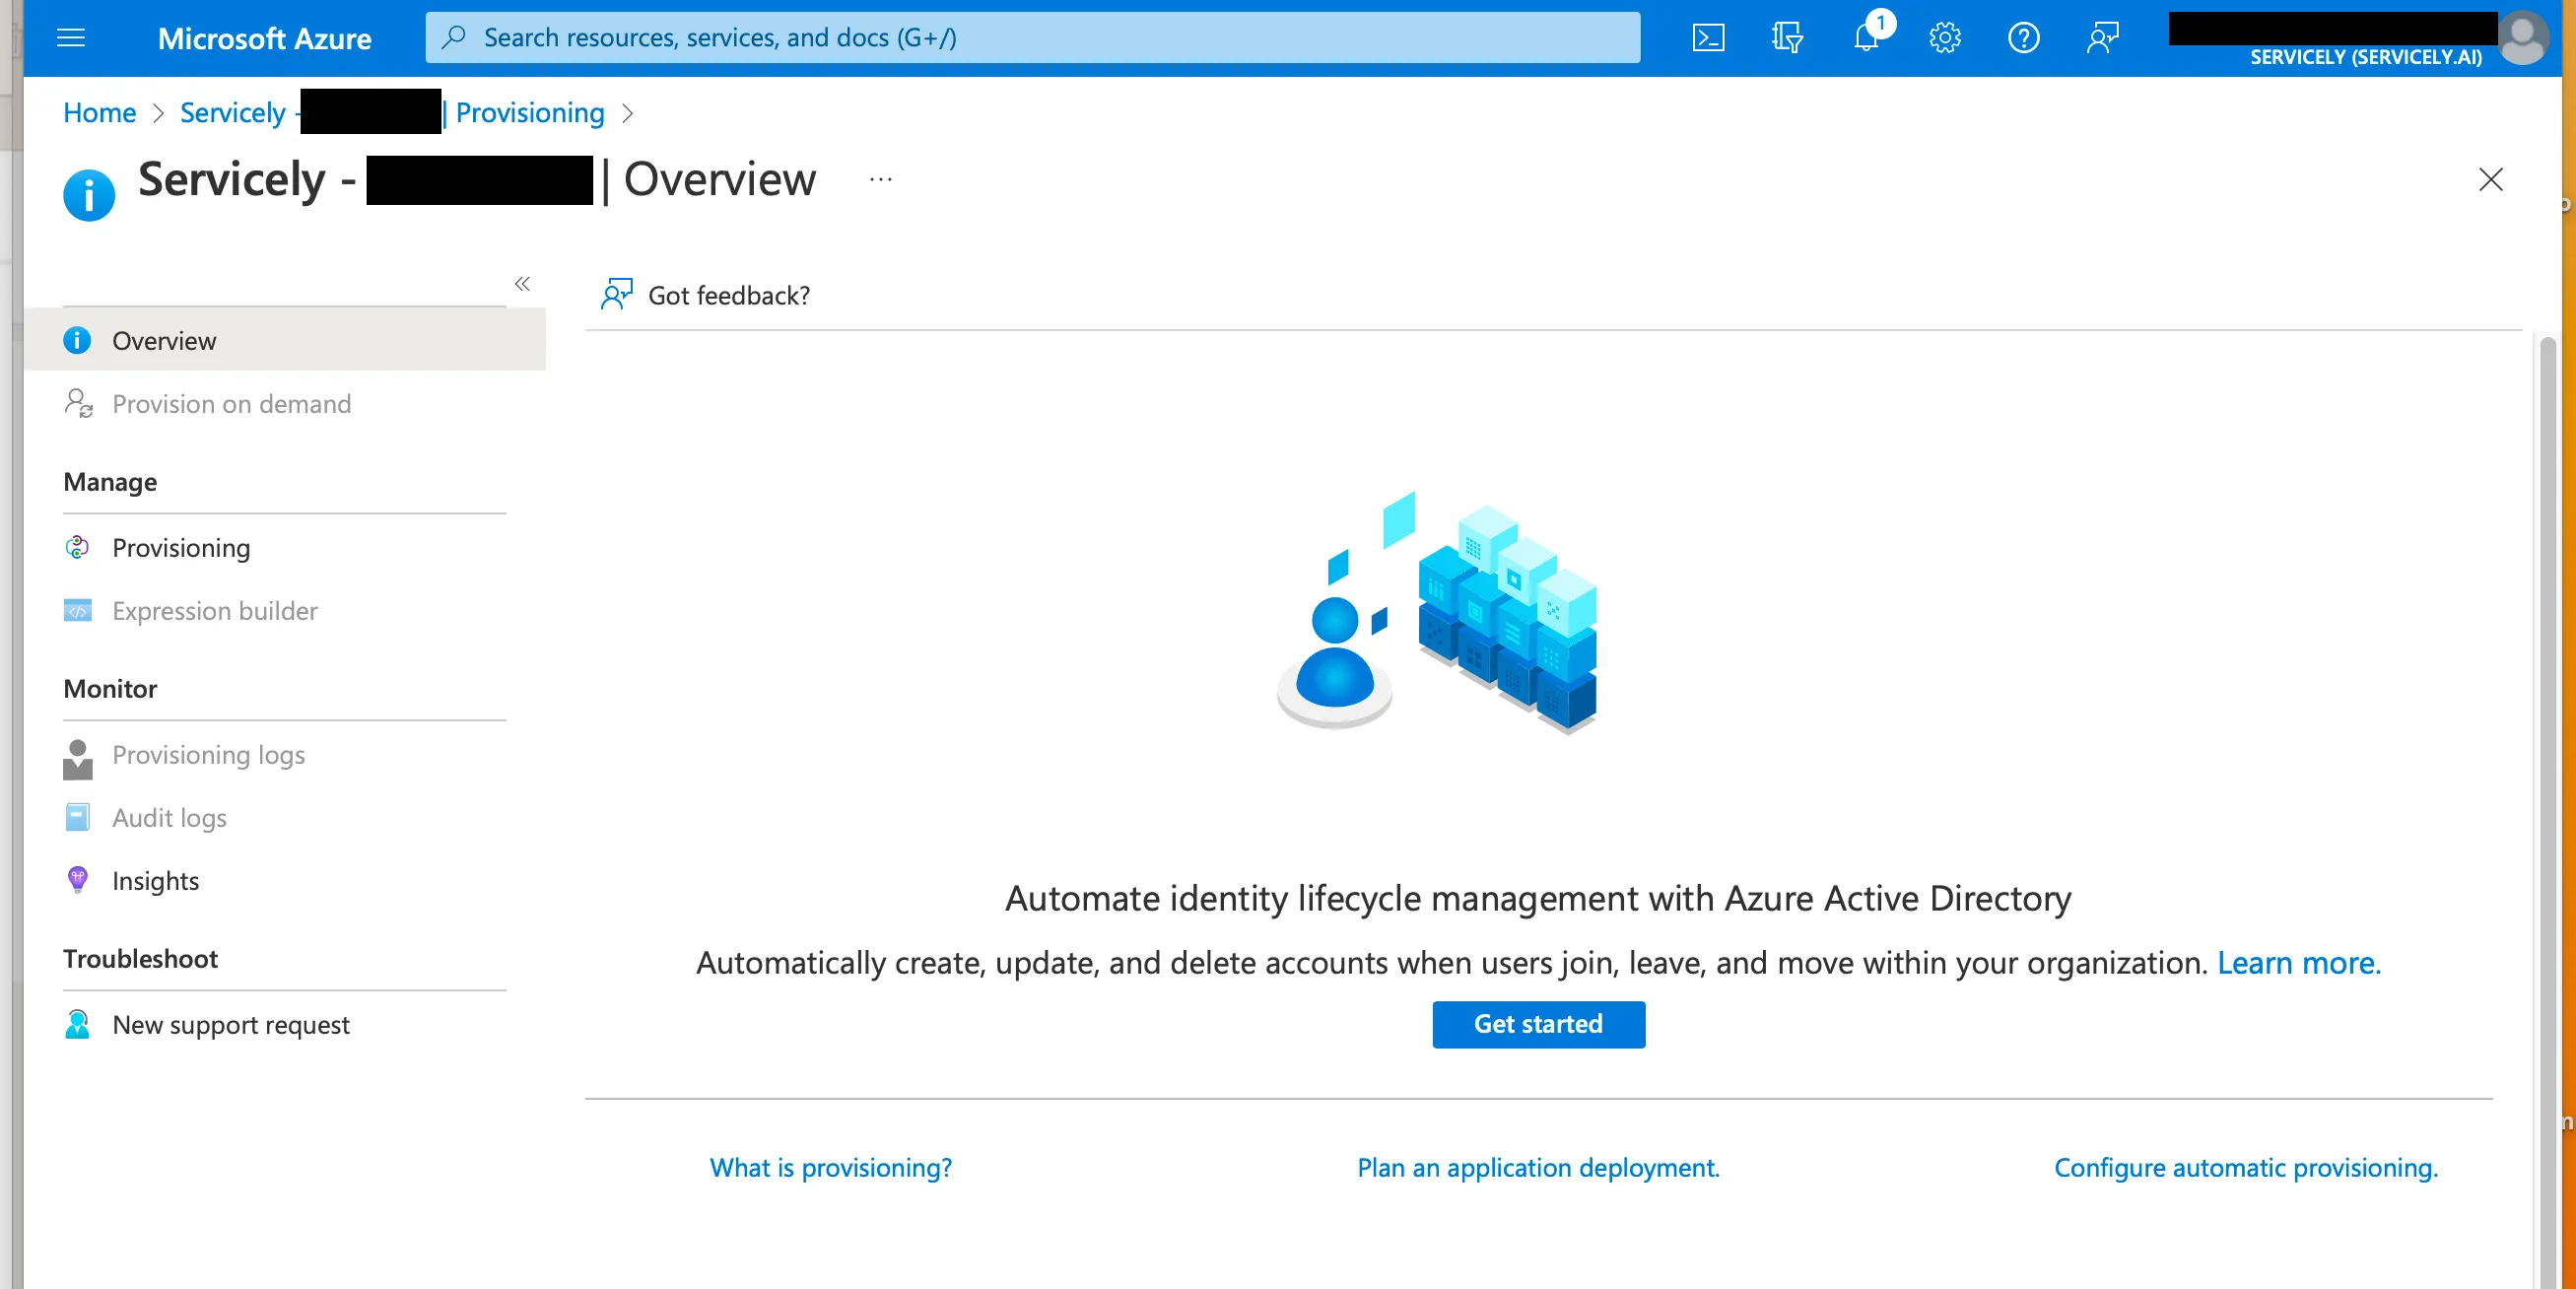Open the Directories and subscriptions filter
2576x1289 pixels.
point(1786,38)
